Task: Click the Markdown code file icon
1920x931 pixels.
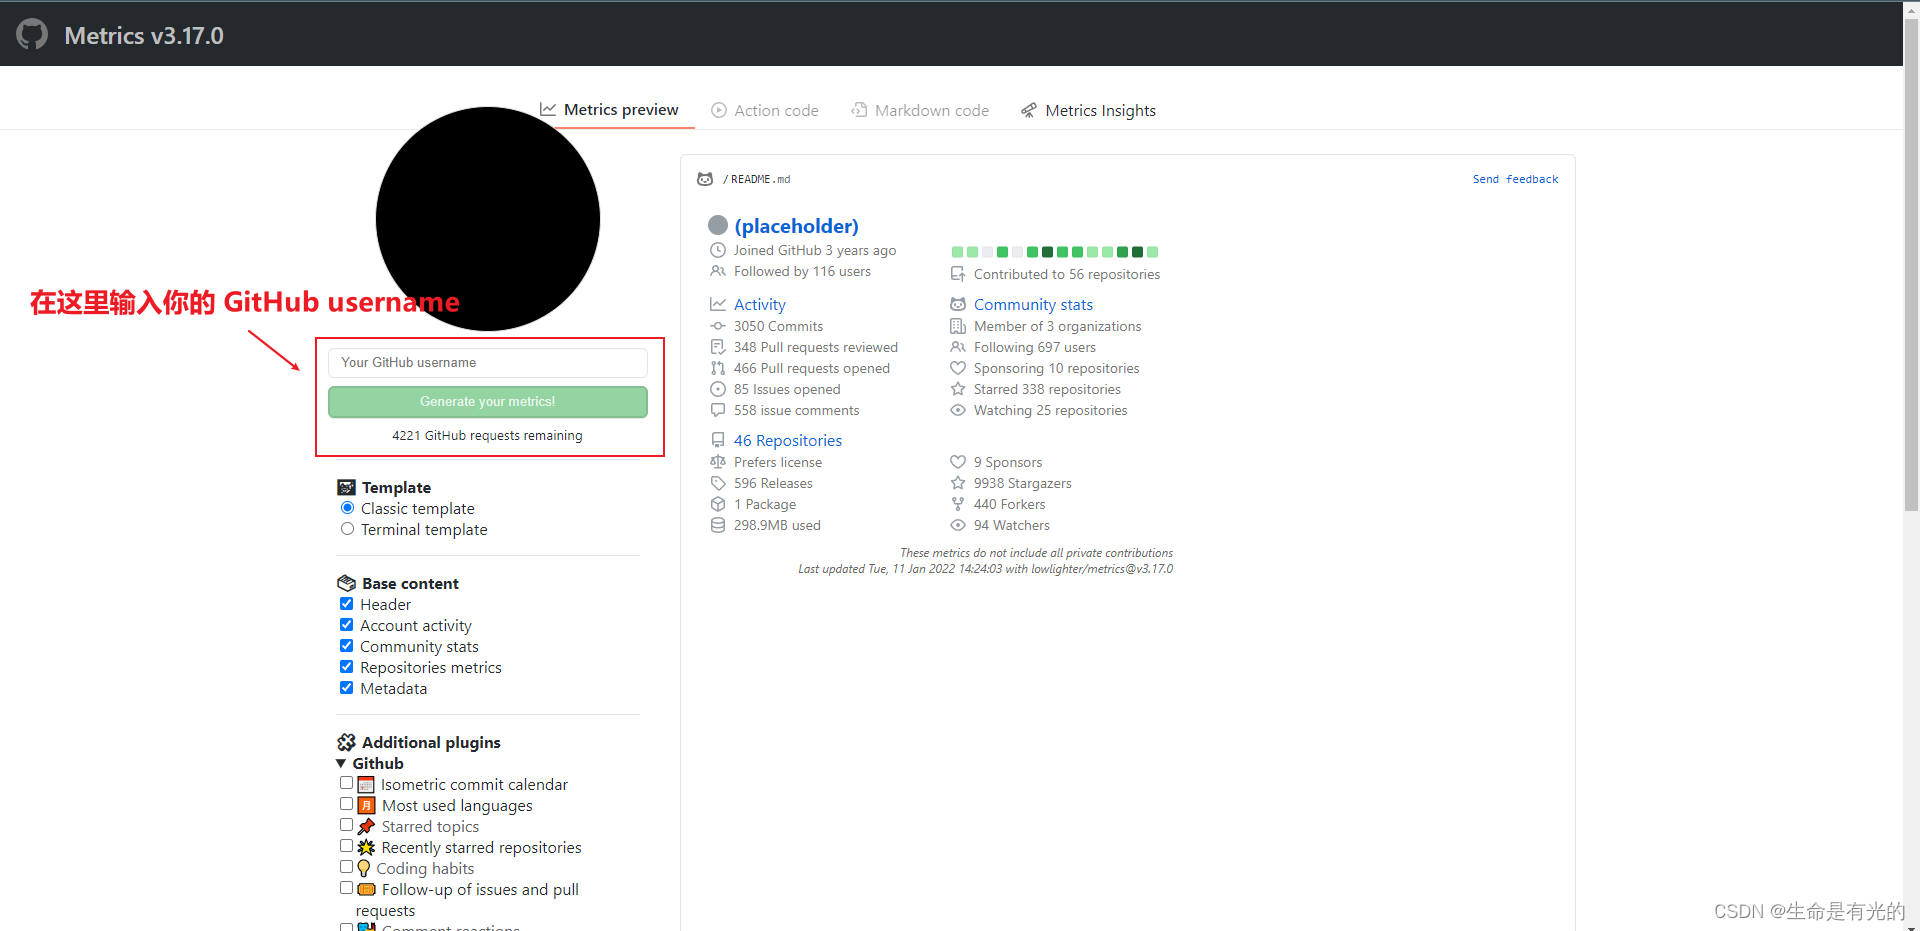Action: 859,110
